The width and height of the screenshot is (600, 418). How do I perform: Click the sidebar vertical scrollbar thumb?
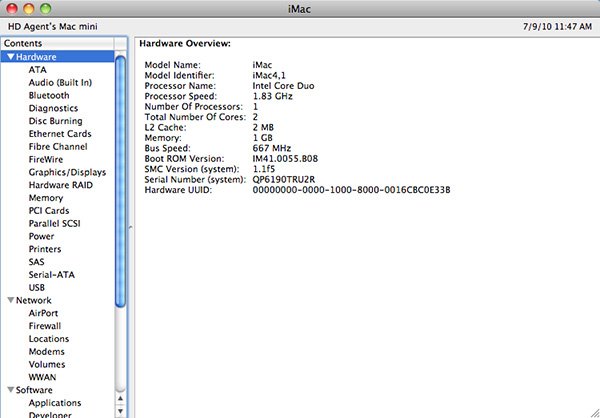(121, 180)
